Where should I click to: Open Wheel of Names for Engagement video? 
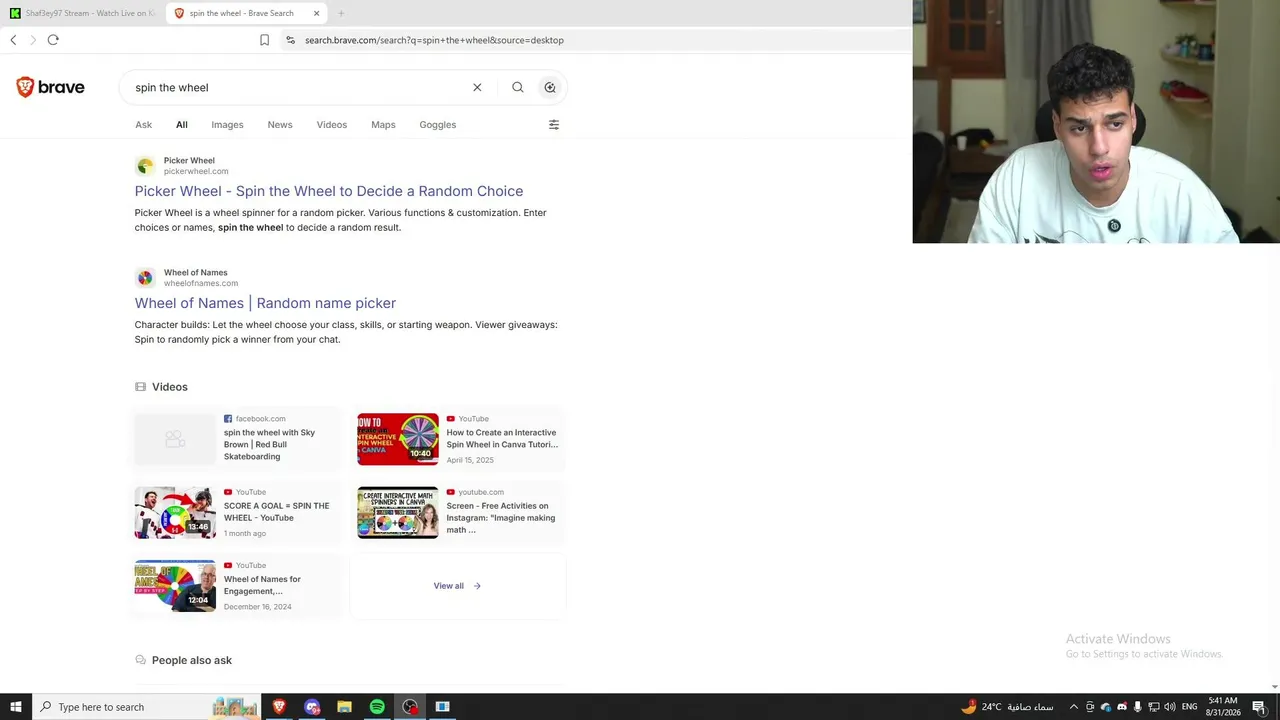(x=262, y=585)
